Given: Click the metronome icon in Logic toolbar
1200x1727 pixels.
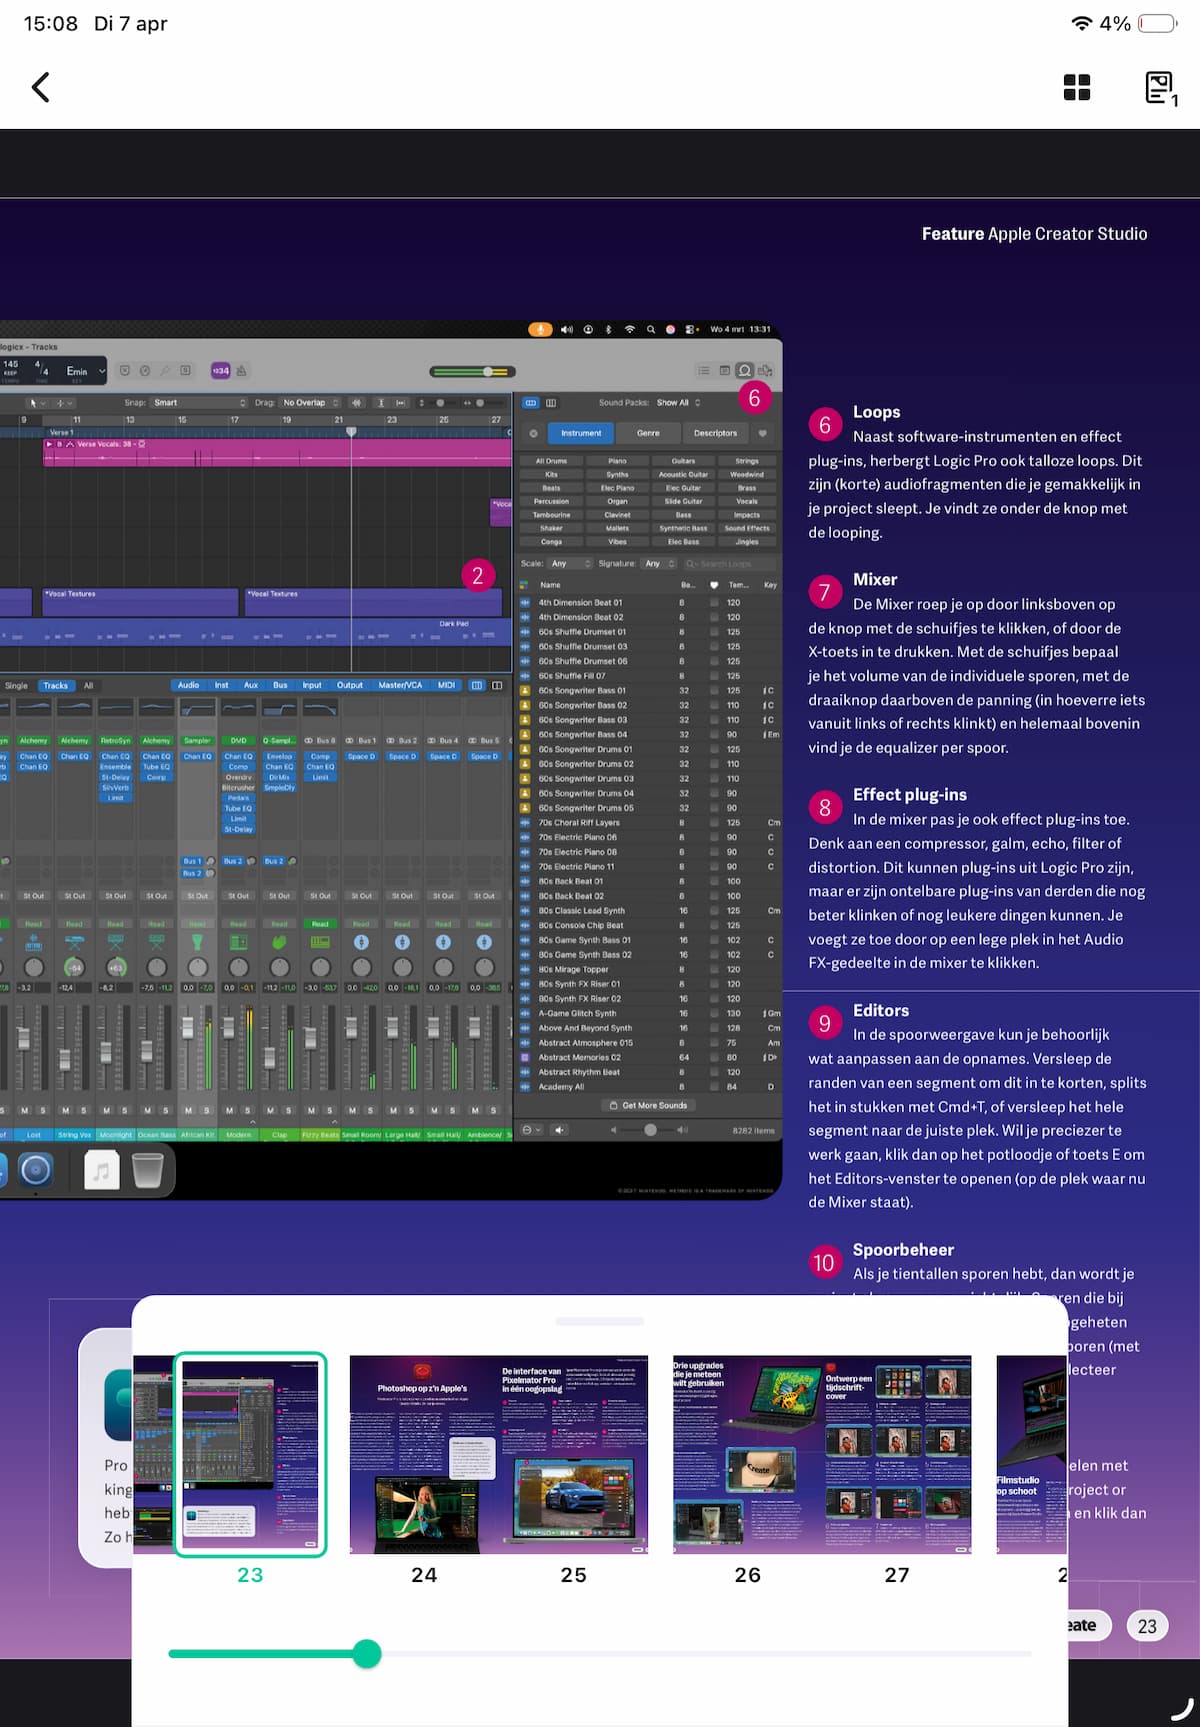Looking at the screenshot, I should pyautogui.click(x=241, y=370).
